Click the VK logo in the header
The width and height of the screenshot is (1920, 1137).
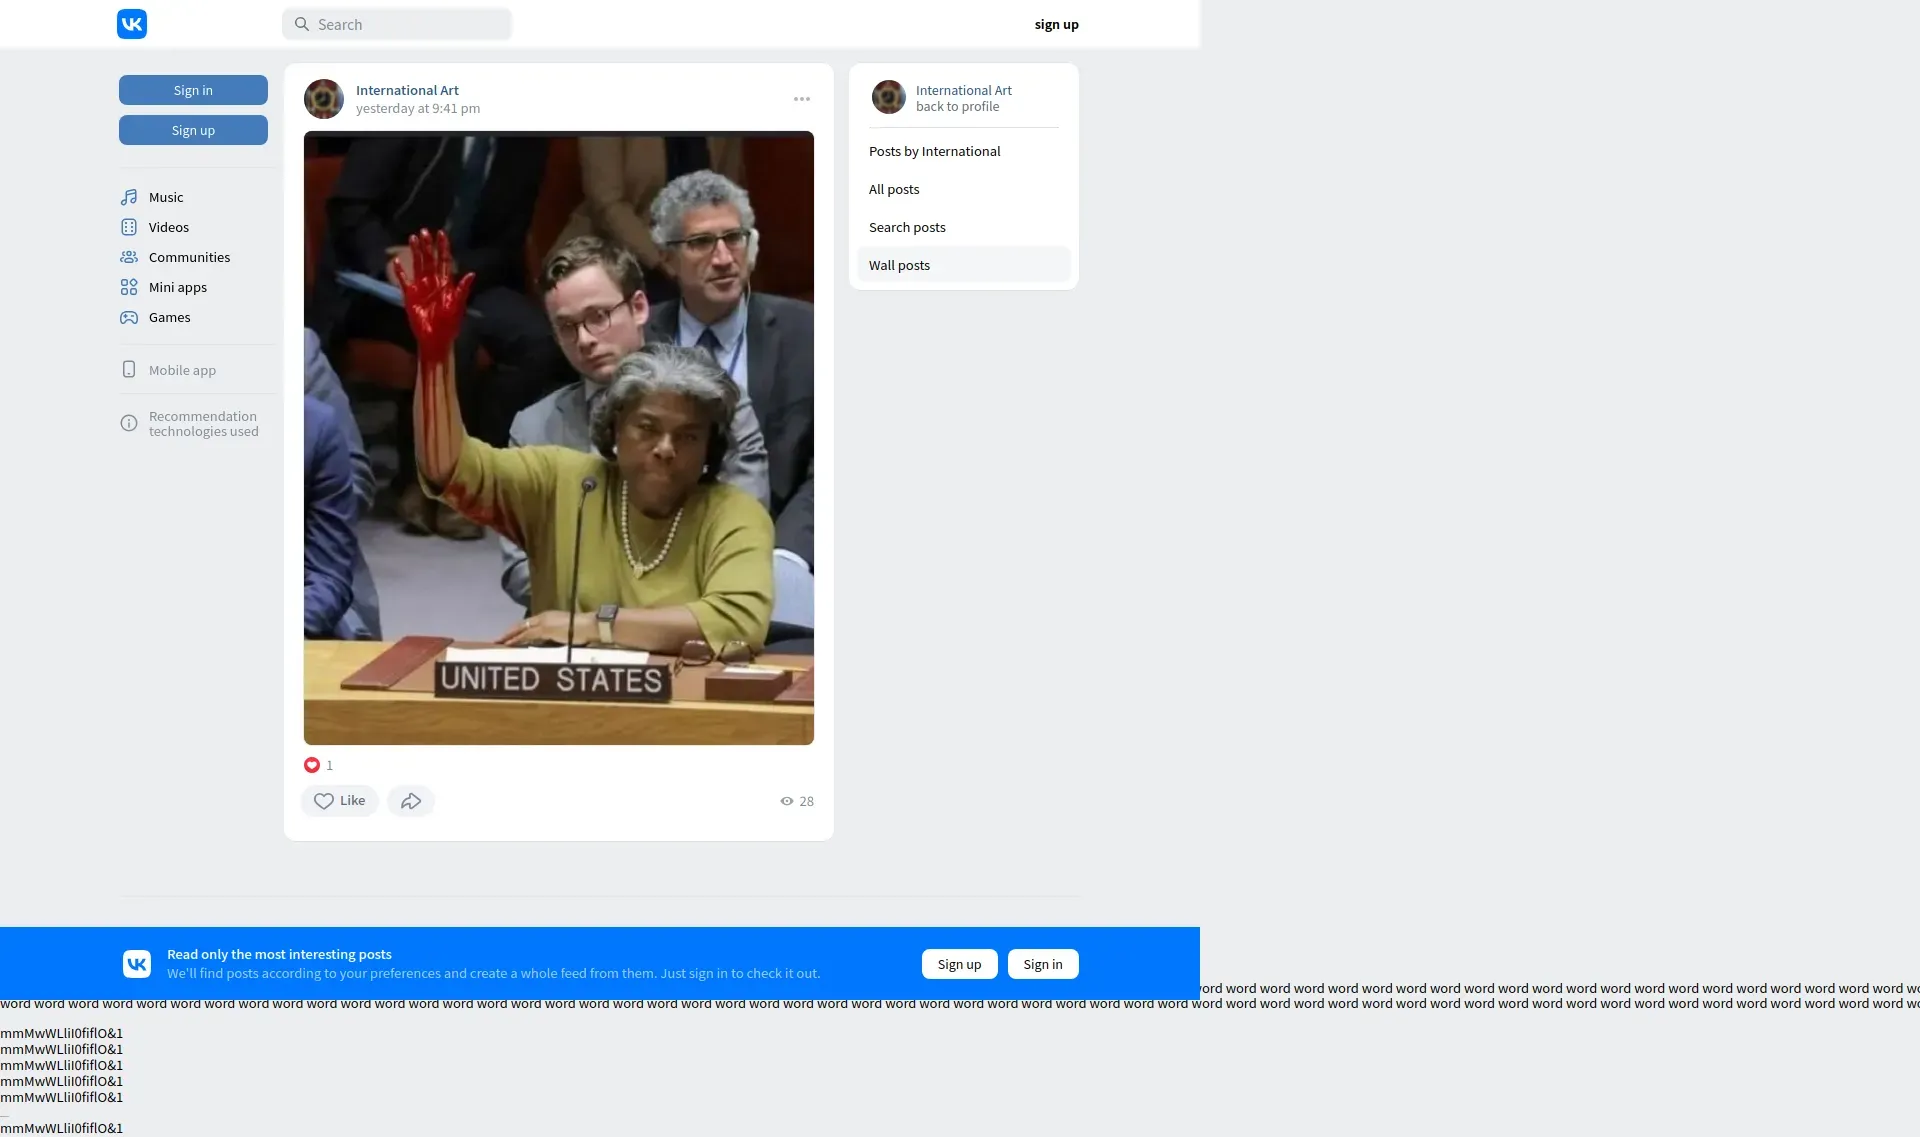132,24
